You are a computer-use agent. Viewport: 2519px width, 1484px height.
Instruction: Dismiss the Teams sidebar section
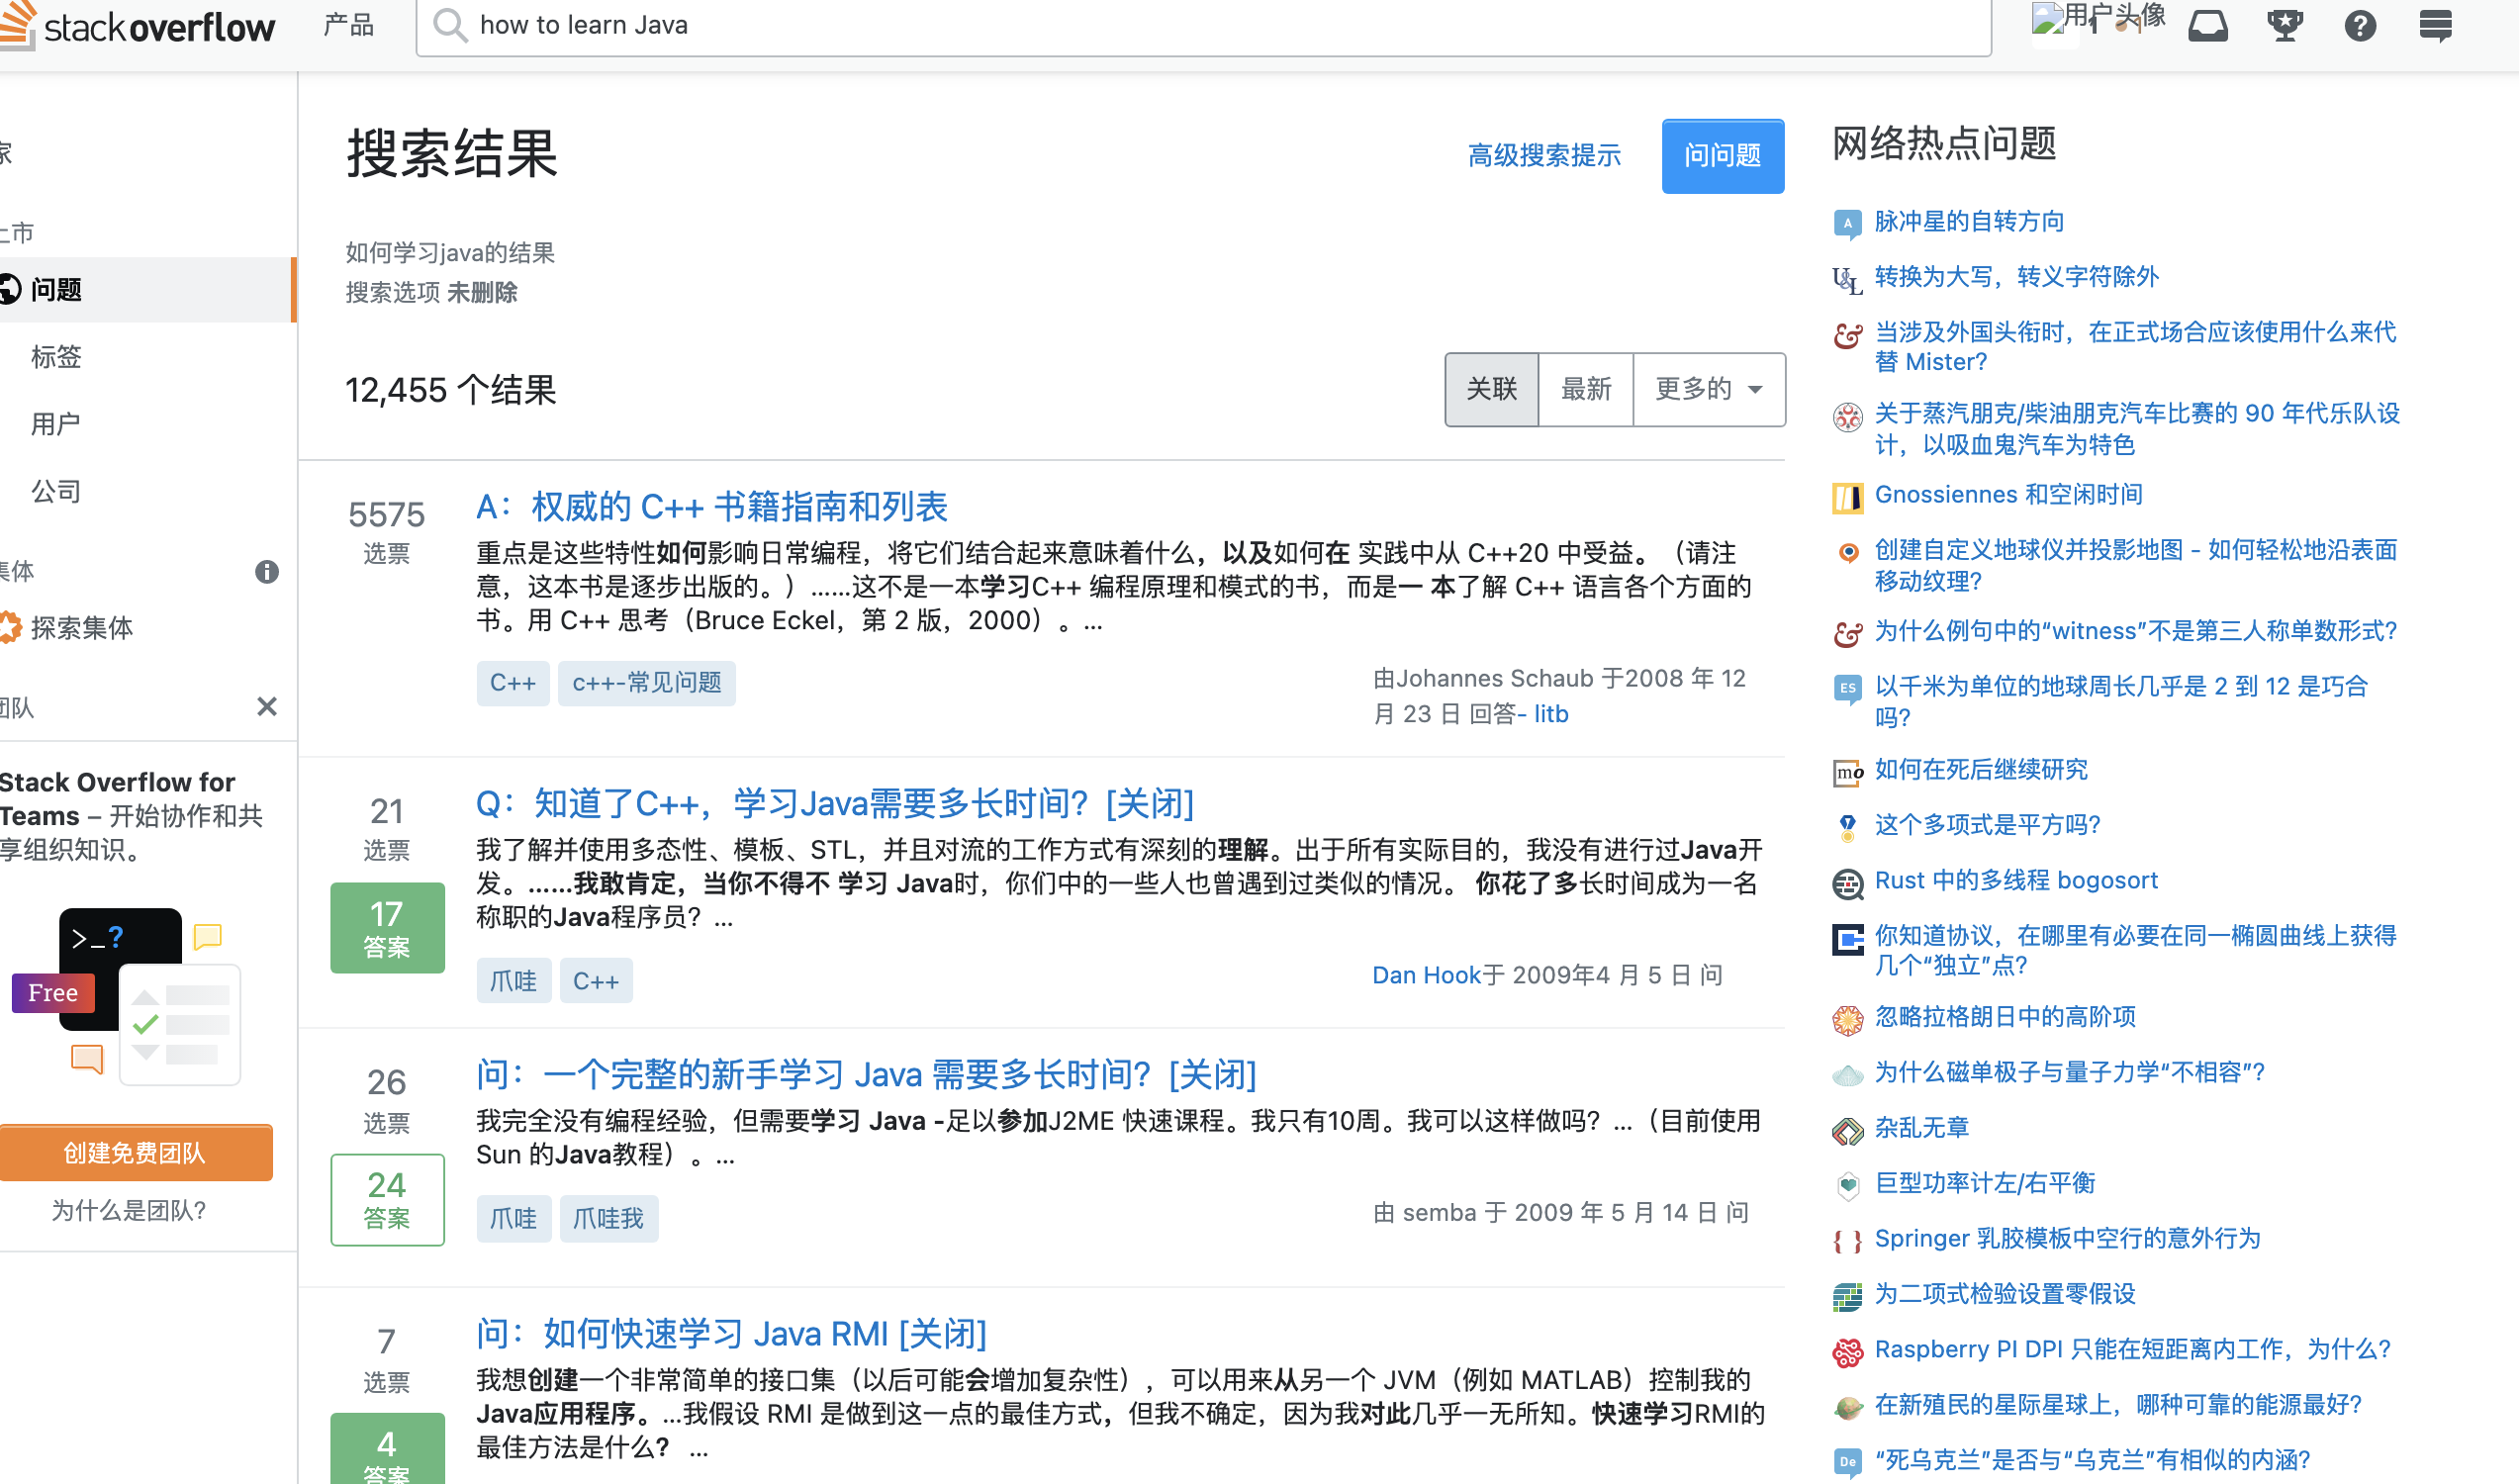266,707
